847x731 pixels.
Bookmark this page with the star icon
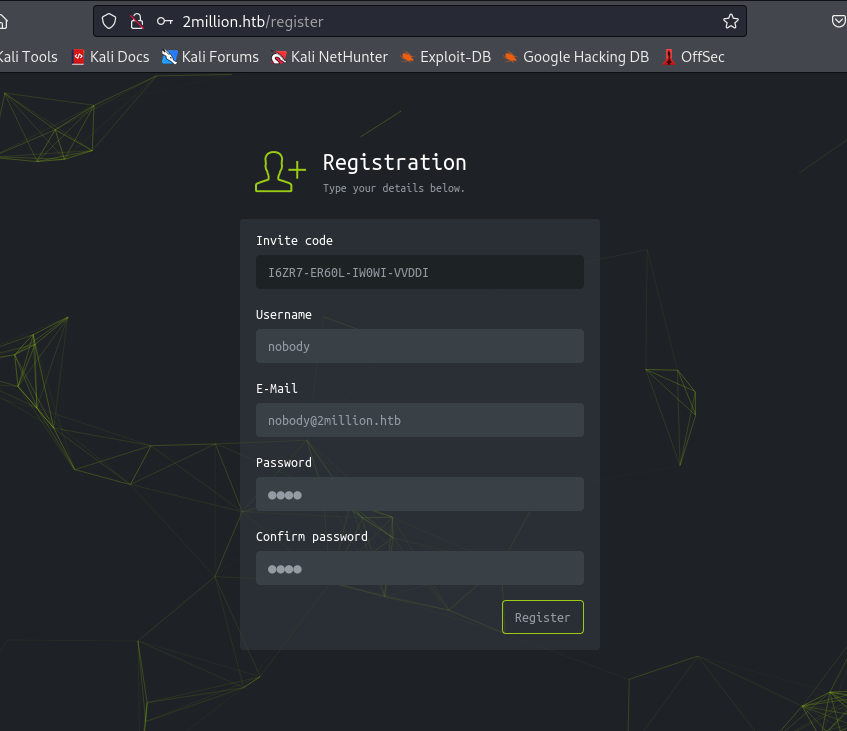(731, 21)
